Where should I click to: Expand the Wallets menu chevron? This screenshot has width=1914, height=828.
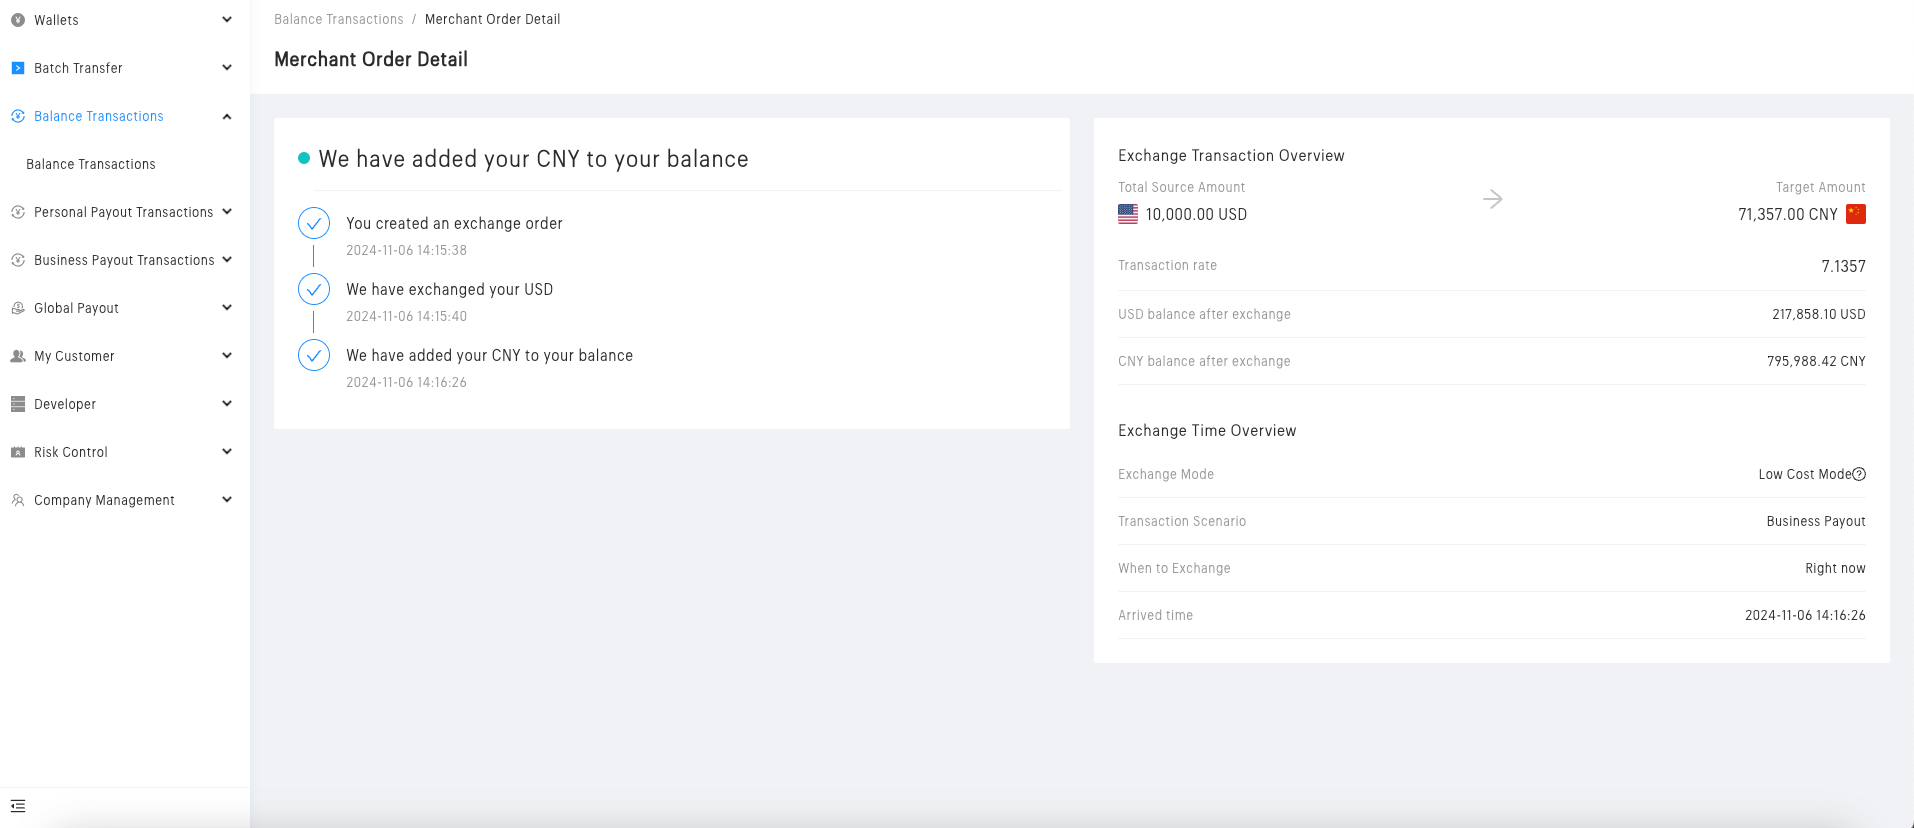(227, 20)
